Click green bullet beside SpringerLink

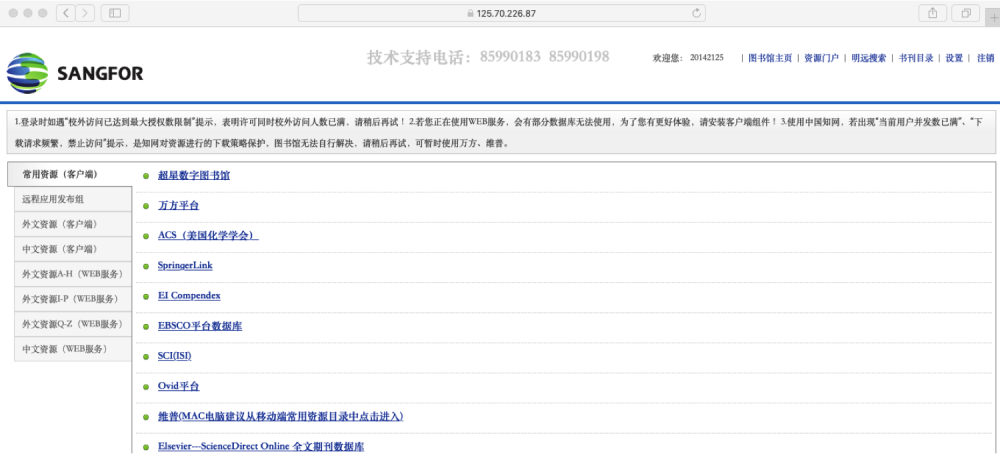point(146,266)
